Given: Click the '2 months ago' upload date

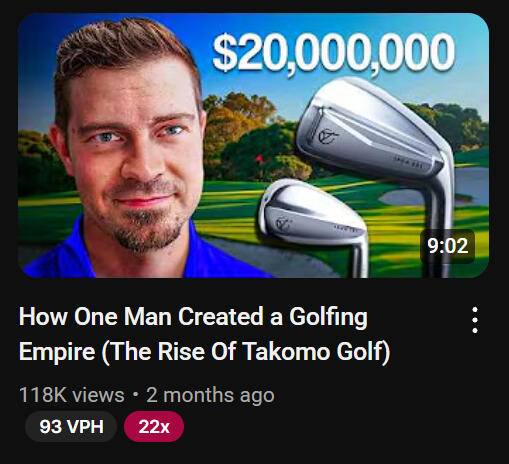Looking at the screenshot, I should [x=210, y=396].
